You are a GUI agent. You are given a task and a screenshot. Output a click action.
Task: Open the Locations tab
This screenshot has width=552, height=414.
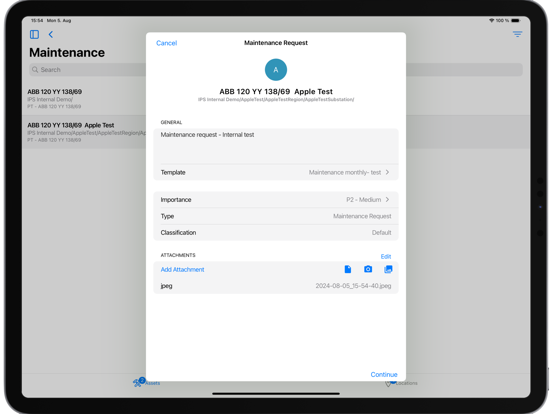pos(402,383)
